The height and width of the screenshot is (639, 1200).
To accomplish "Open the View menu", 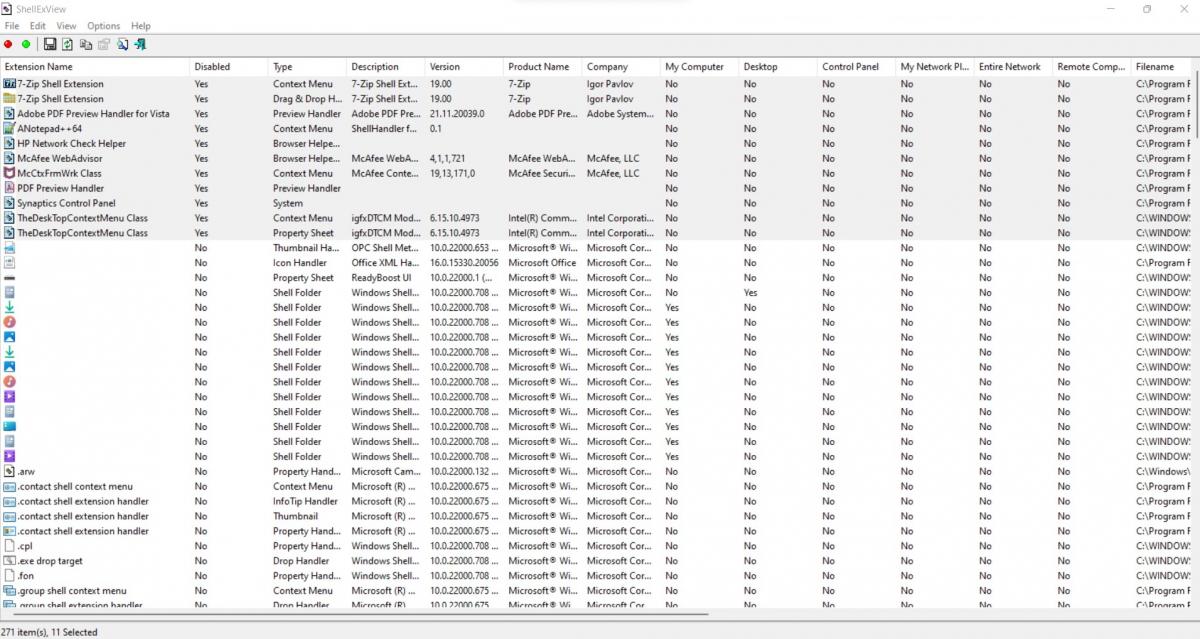I will [66, 26].
